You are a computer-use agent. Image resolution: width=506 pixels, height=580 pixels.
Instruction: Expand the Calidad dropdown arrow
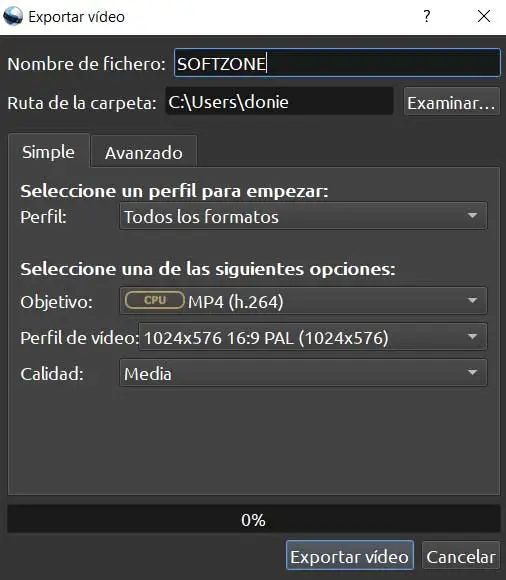click(472, 372)
